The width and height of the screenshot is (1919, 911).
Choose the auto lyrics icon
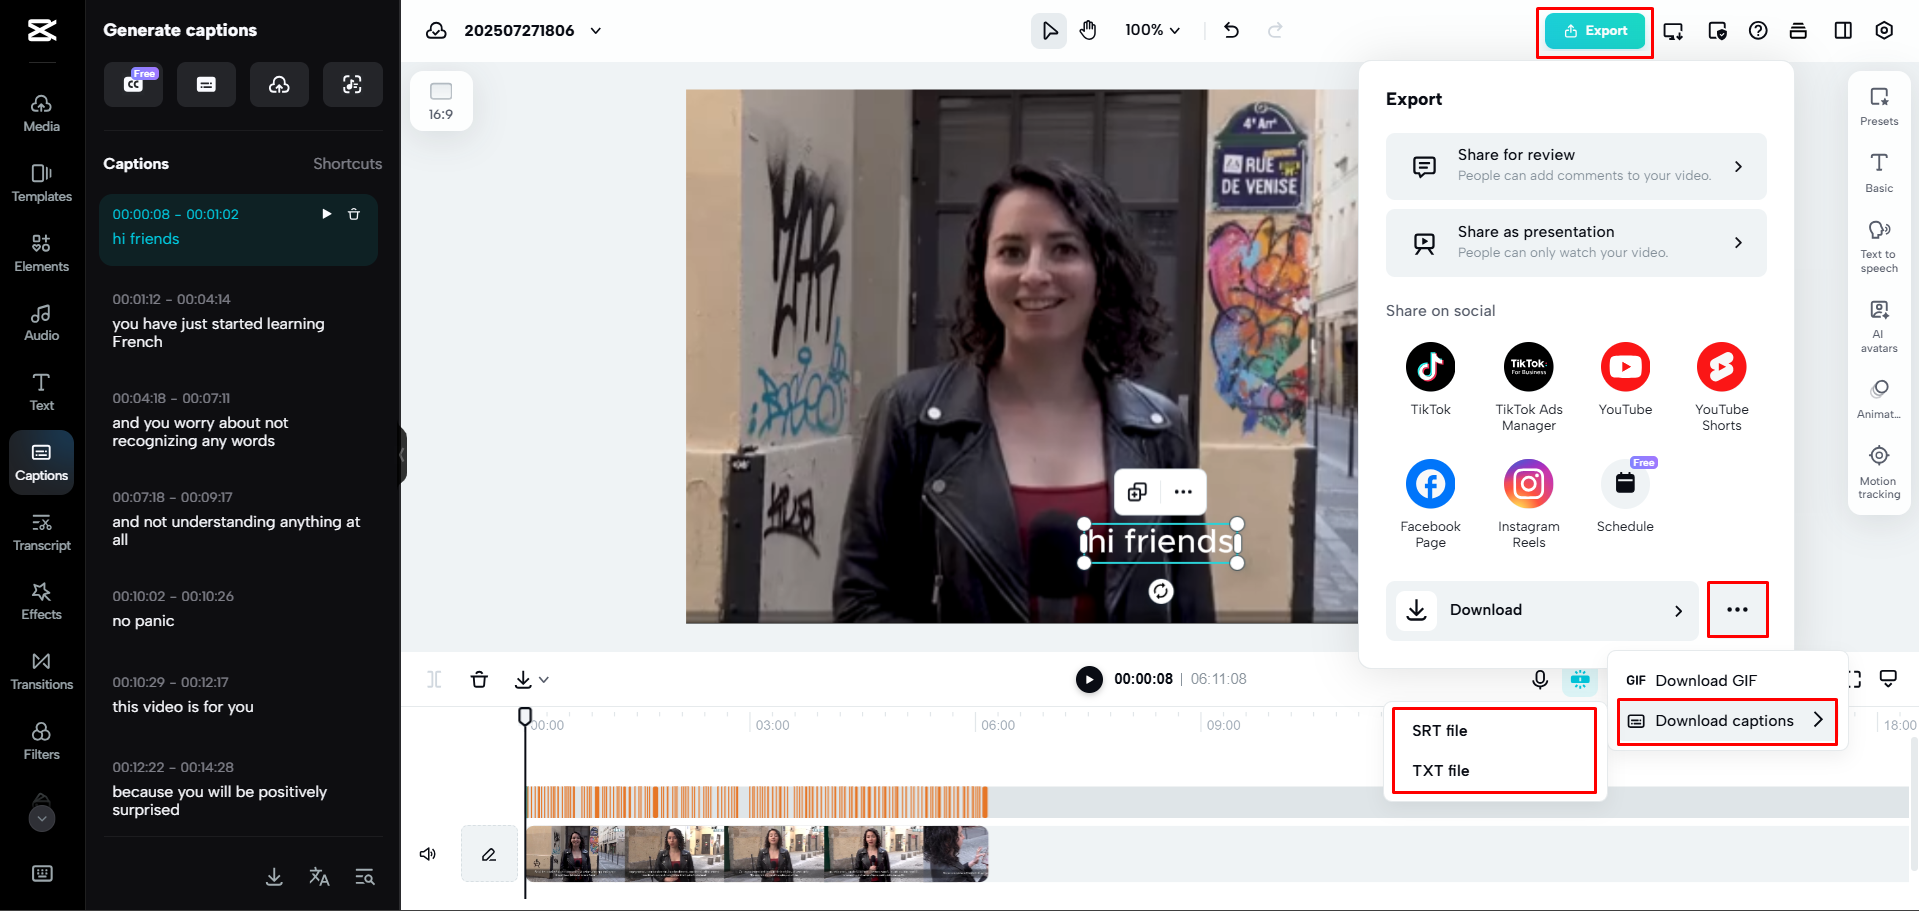[352, 84]
